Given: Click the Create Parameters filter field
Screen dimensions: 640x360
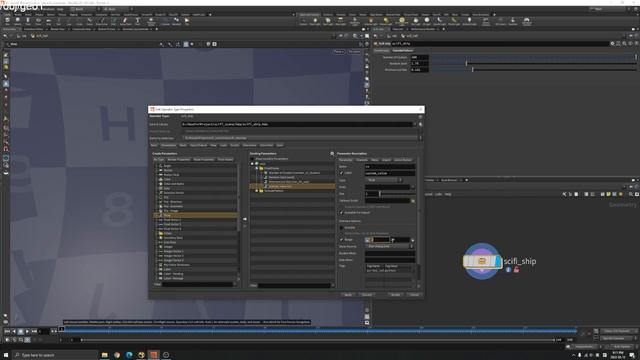Looking at the screenshot, I should (198, 284).
